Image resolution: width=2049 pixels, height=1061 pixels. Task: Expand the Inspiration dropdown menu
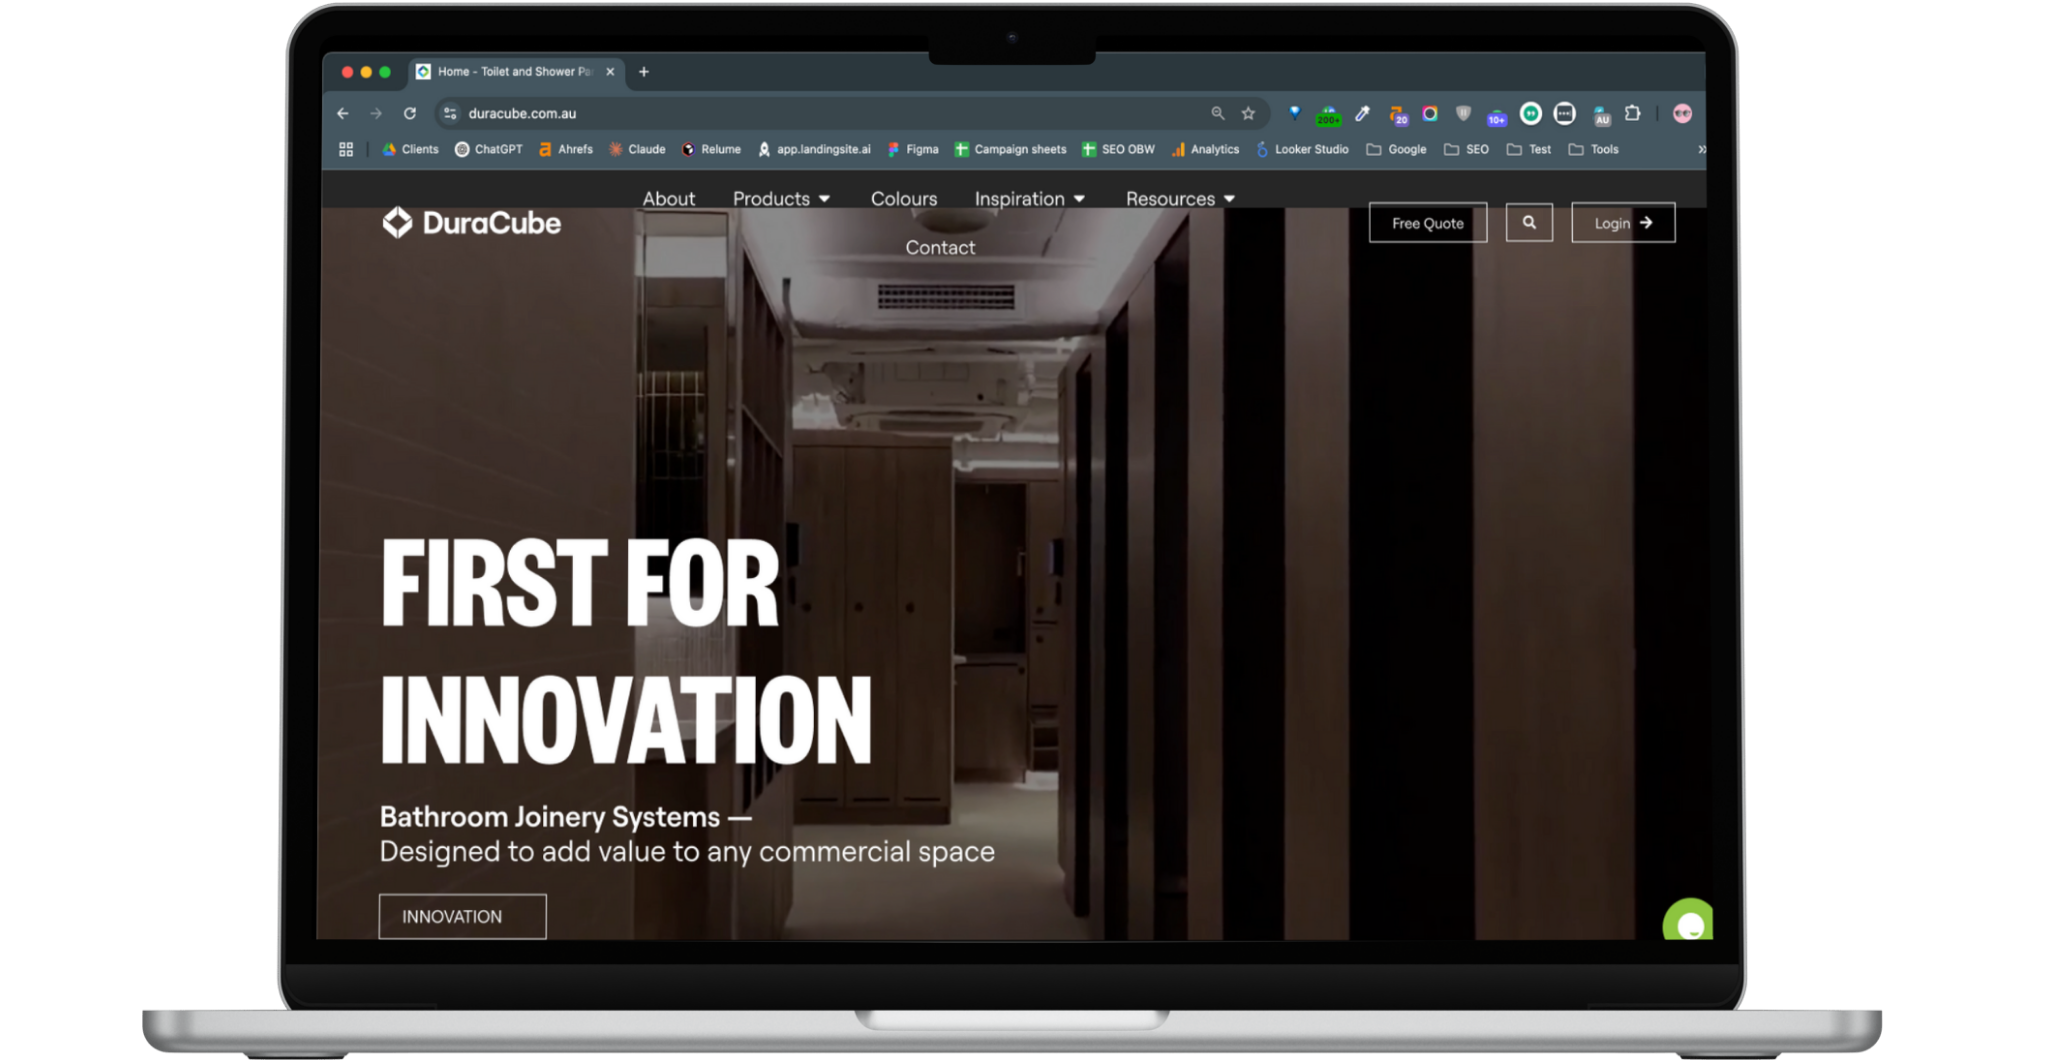(x=1030, y=199)
